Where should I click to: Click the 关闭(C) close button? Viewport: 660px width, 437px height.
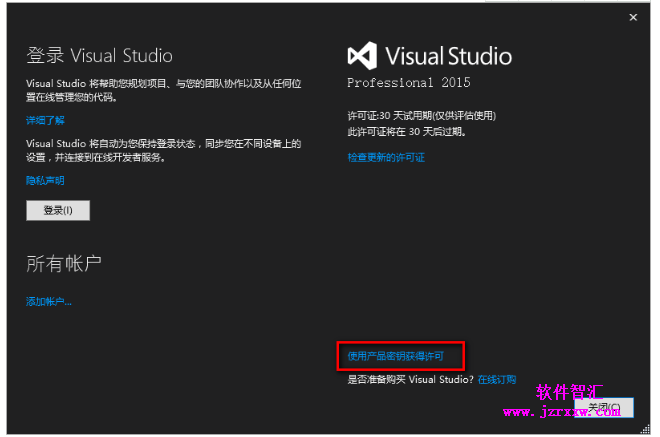(x=604, y=408)
